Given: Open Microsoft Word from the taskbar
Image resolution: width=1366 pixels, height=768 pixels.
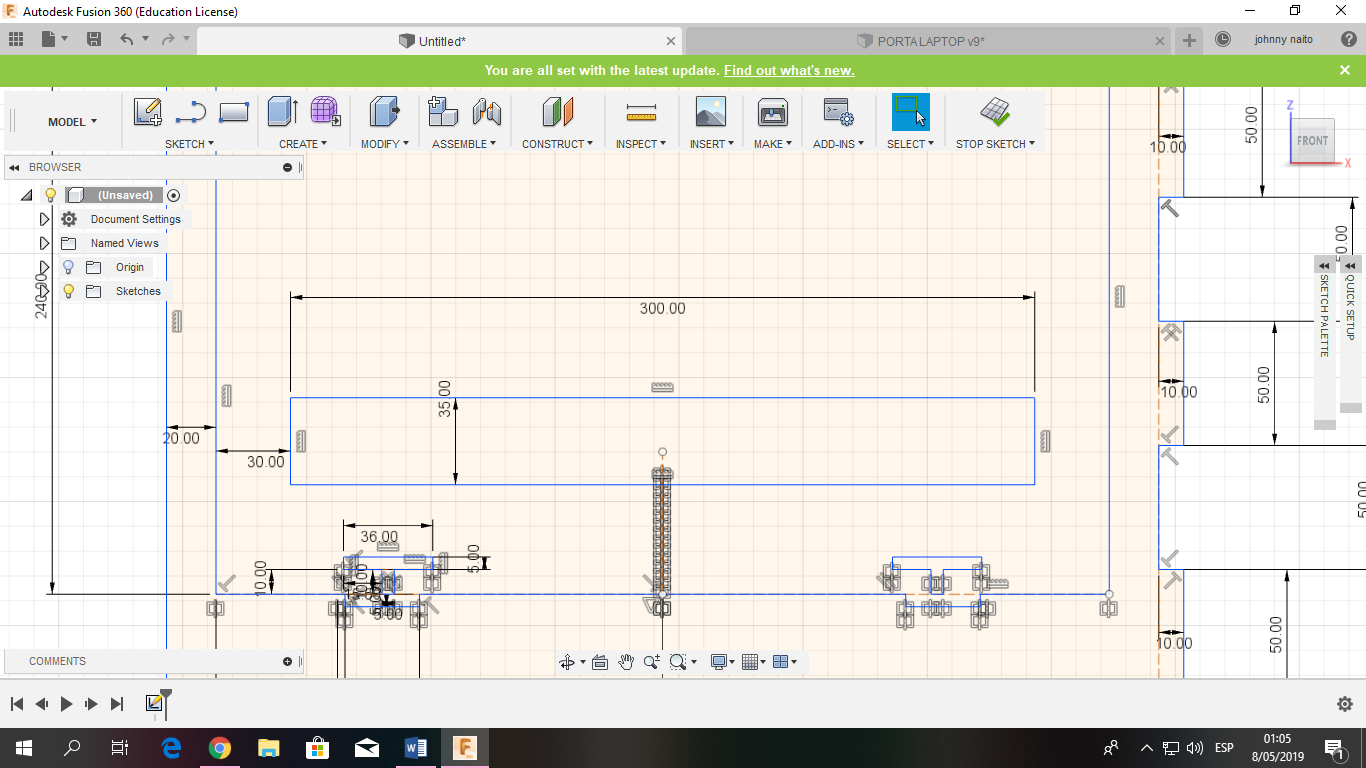Looking at the screenshot, I should [x=416, y=748].
